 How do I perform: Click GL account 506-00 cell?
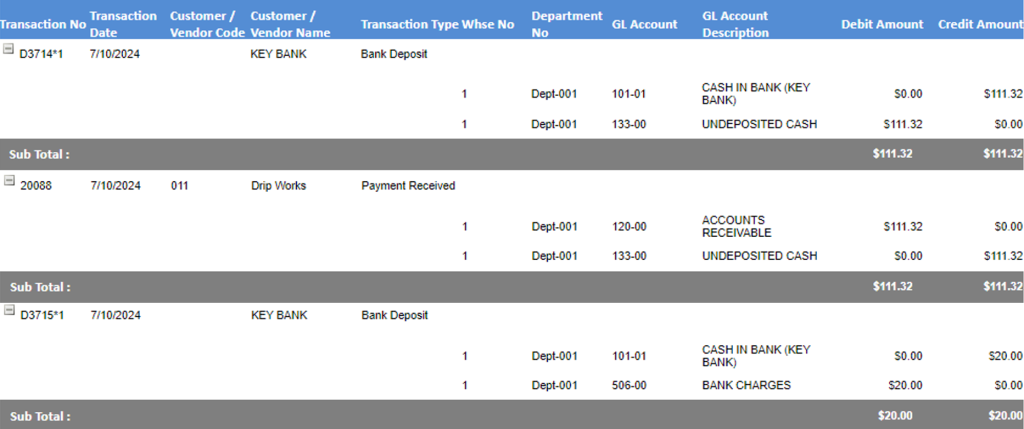pyautogui.click(x=630, y=385)
